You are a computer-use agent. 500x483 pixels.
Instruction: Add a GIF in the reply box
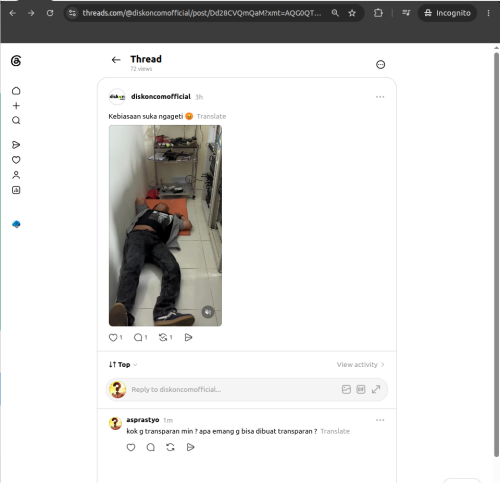coord(361,389)
